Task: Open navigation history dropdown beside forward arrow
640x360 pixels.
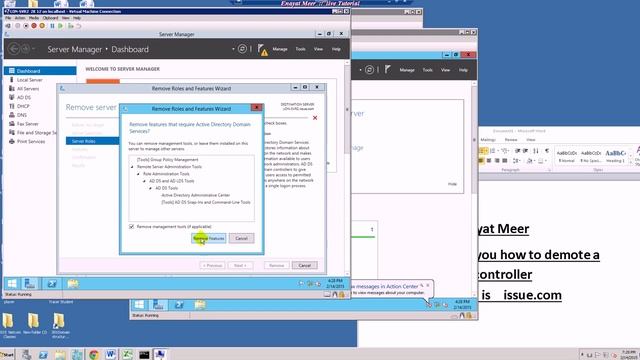Action: pos(33,49)
